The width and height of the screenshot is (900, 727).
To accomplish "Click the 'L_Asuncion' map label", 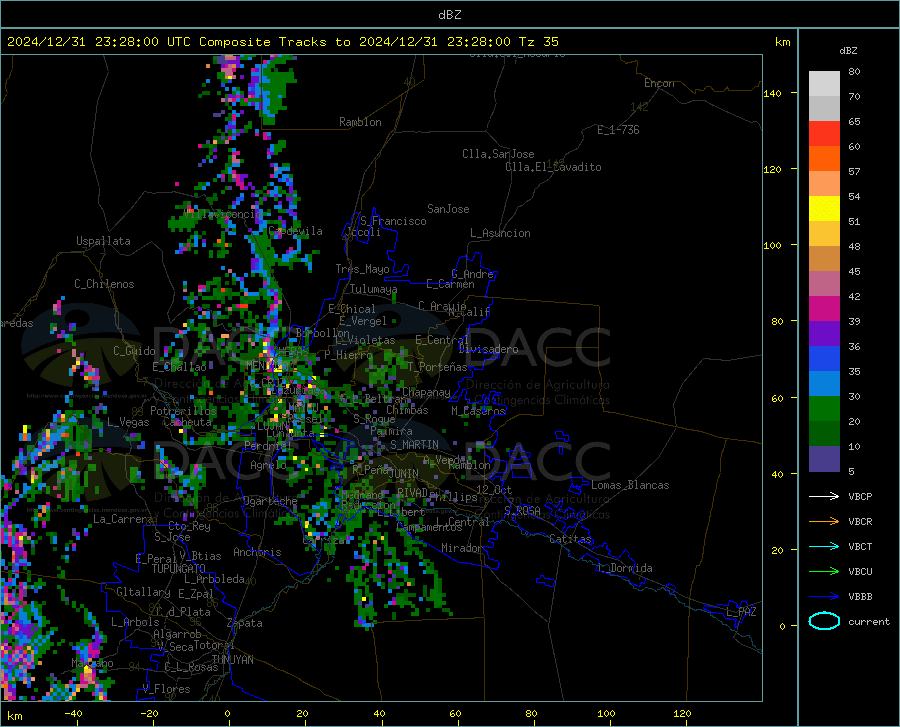I will pyautogui.click(x=500, y=233).
